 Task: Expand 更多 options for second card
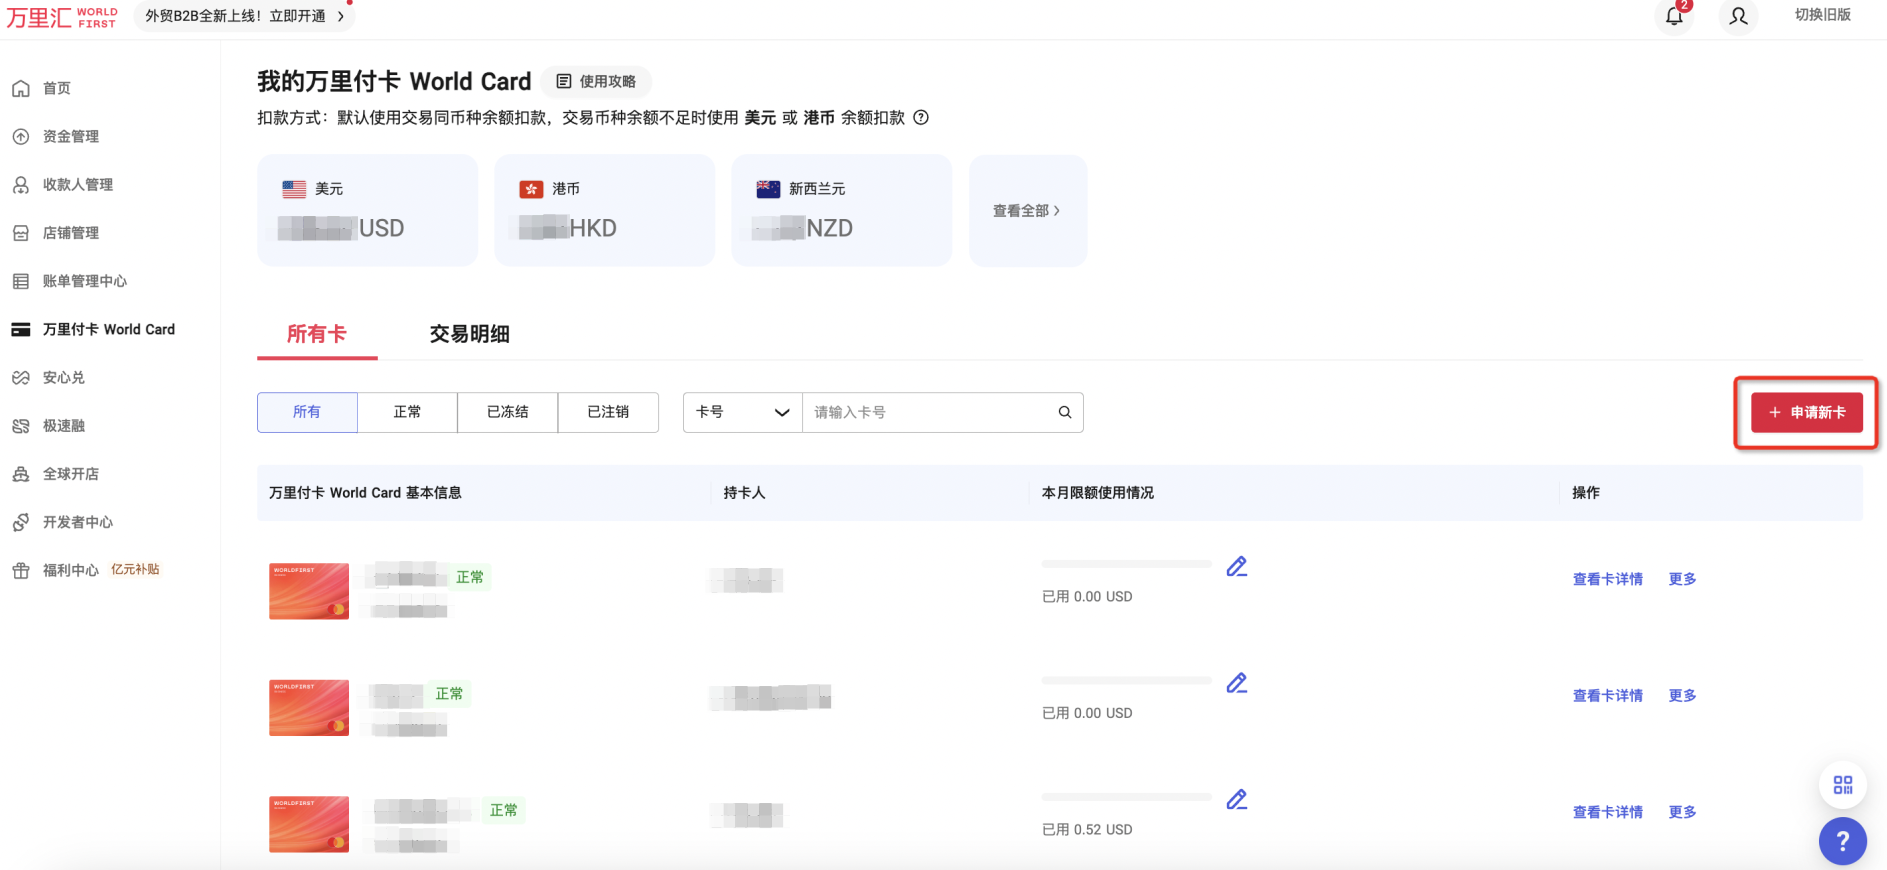1682,696
